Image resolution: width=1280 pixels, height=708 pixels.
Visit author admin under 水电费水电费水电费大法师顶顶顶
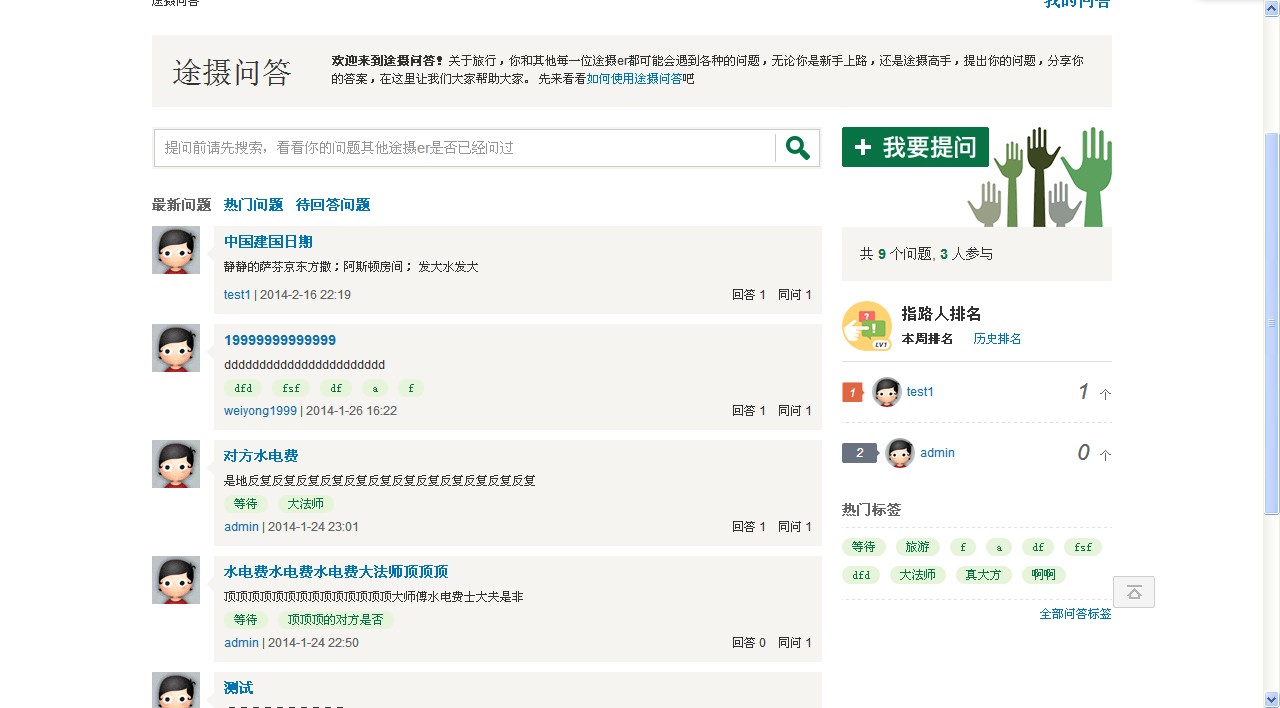pyautogui.click(x=241, y=643)
